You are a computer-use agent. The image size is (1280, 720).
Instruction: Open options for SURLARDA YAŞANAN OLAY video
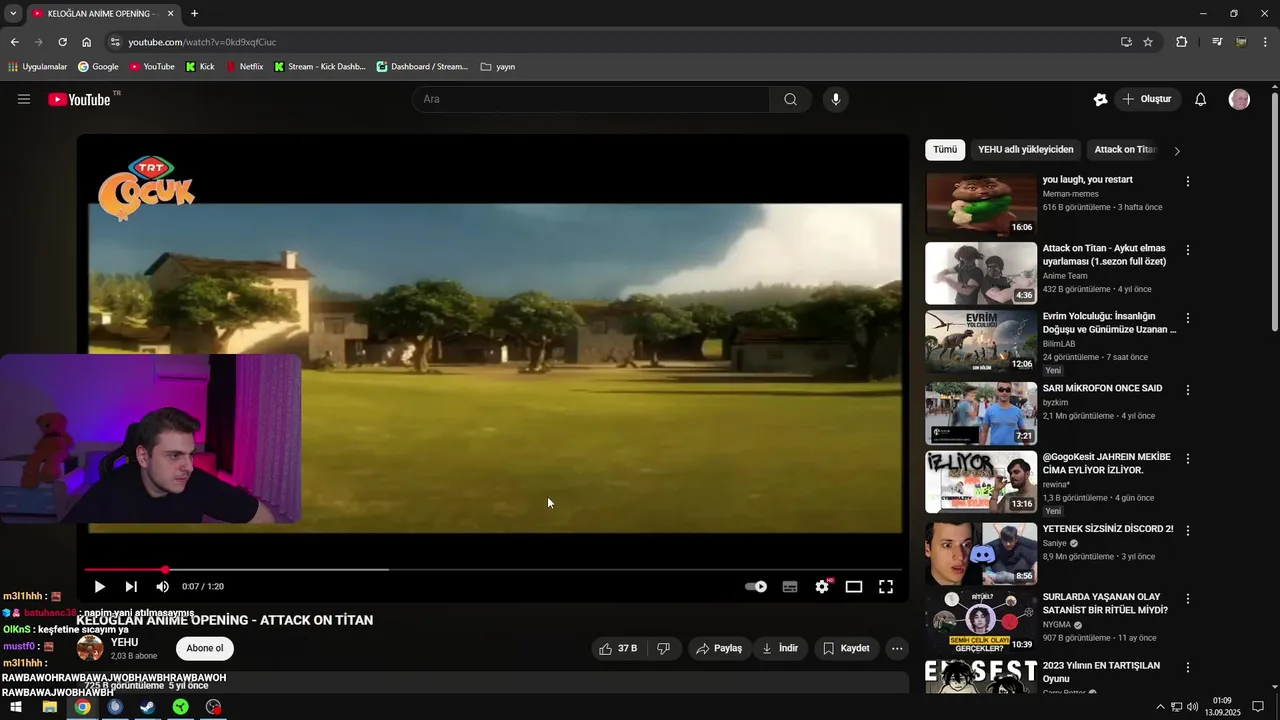click(1188, 599)
